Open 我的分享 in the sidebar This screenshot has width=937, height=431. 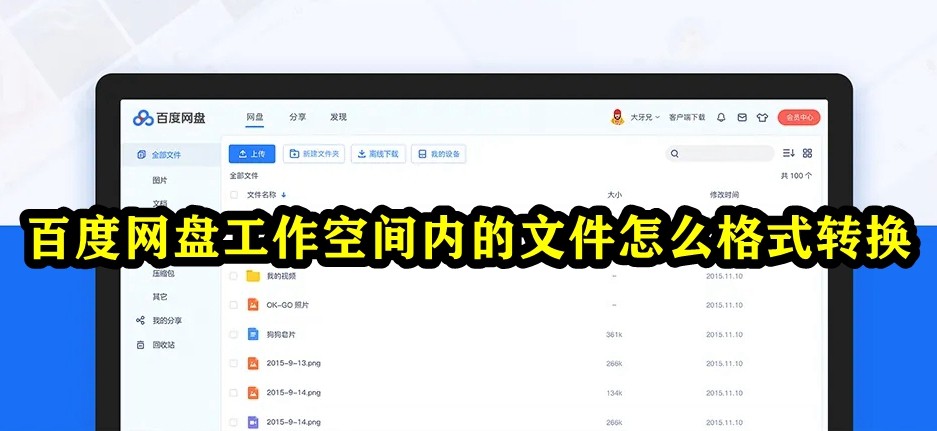pos(167,320)
